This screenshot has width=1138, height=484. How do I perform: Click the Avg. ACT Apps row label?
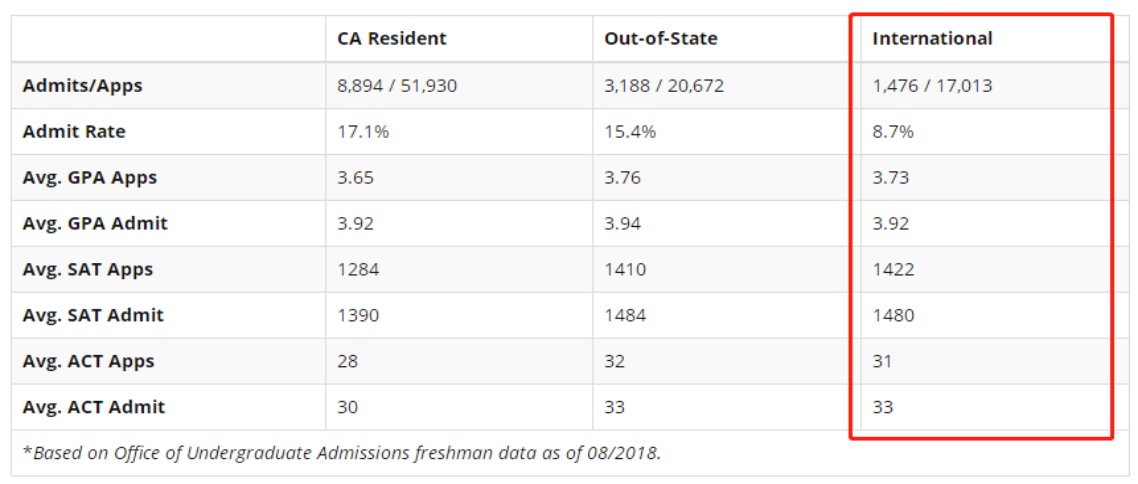coord(88,362)
